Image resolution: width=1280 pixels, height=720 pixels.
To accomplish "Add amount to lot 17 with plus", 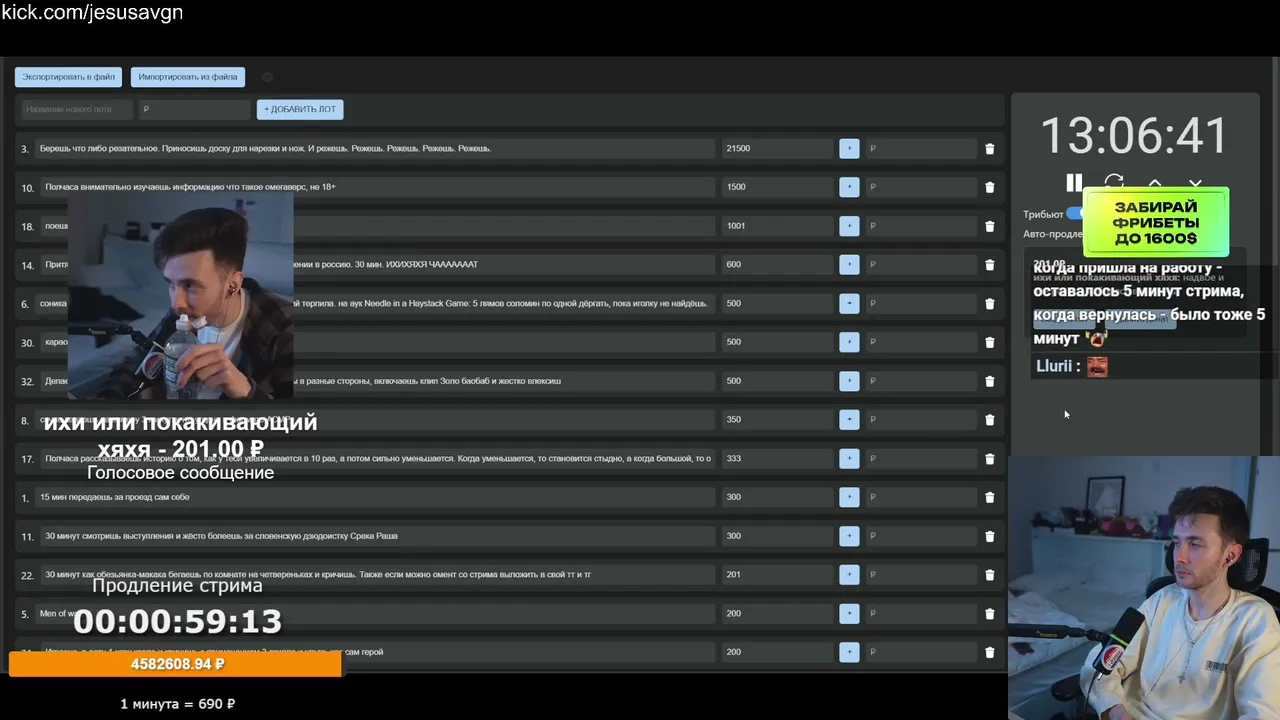I will click(x=849, y=459).
